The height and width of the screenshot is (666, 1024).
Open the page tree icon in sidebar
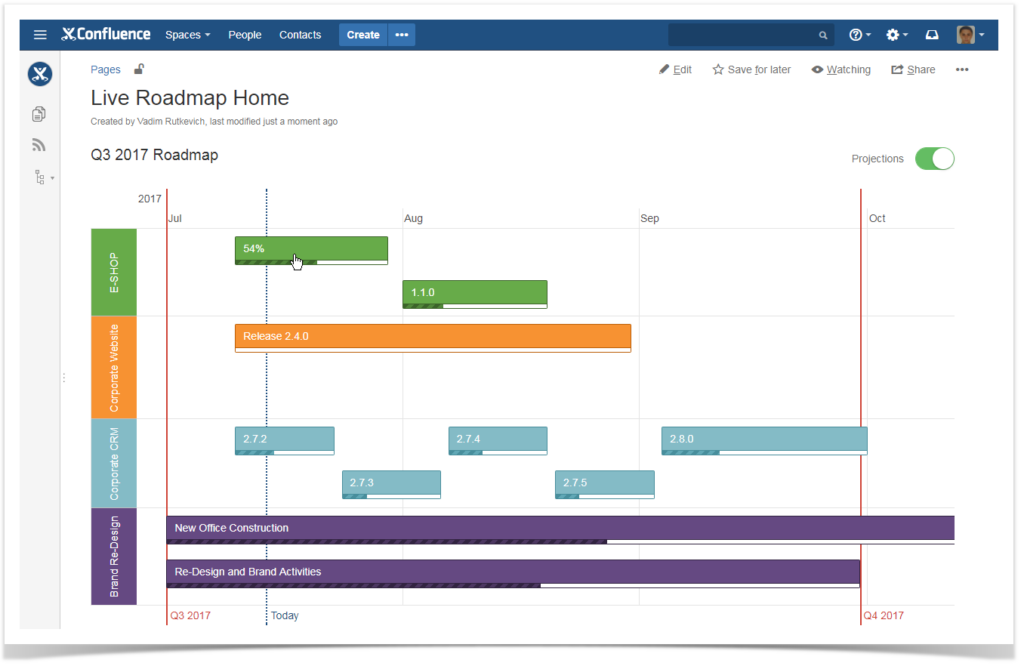pos(39,176)
